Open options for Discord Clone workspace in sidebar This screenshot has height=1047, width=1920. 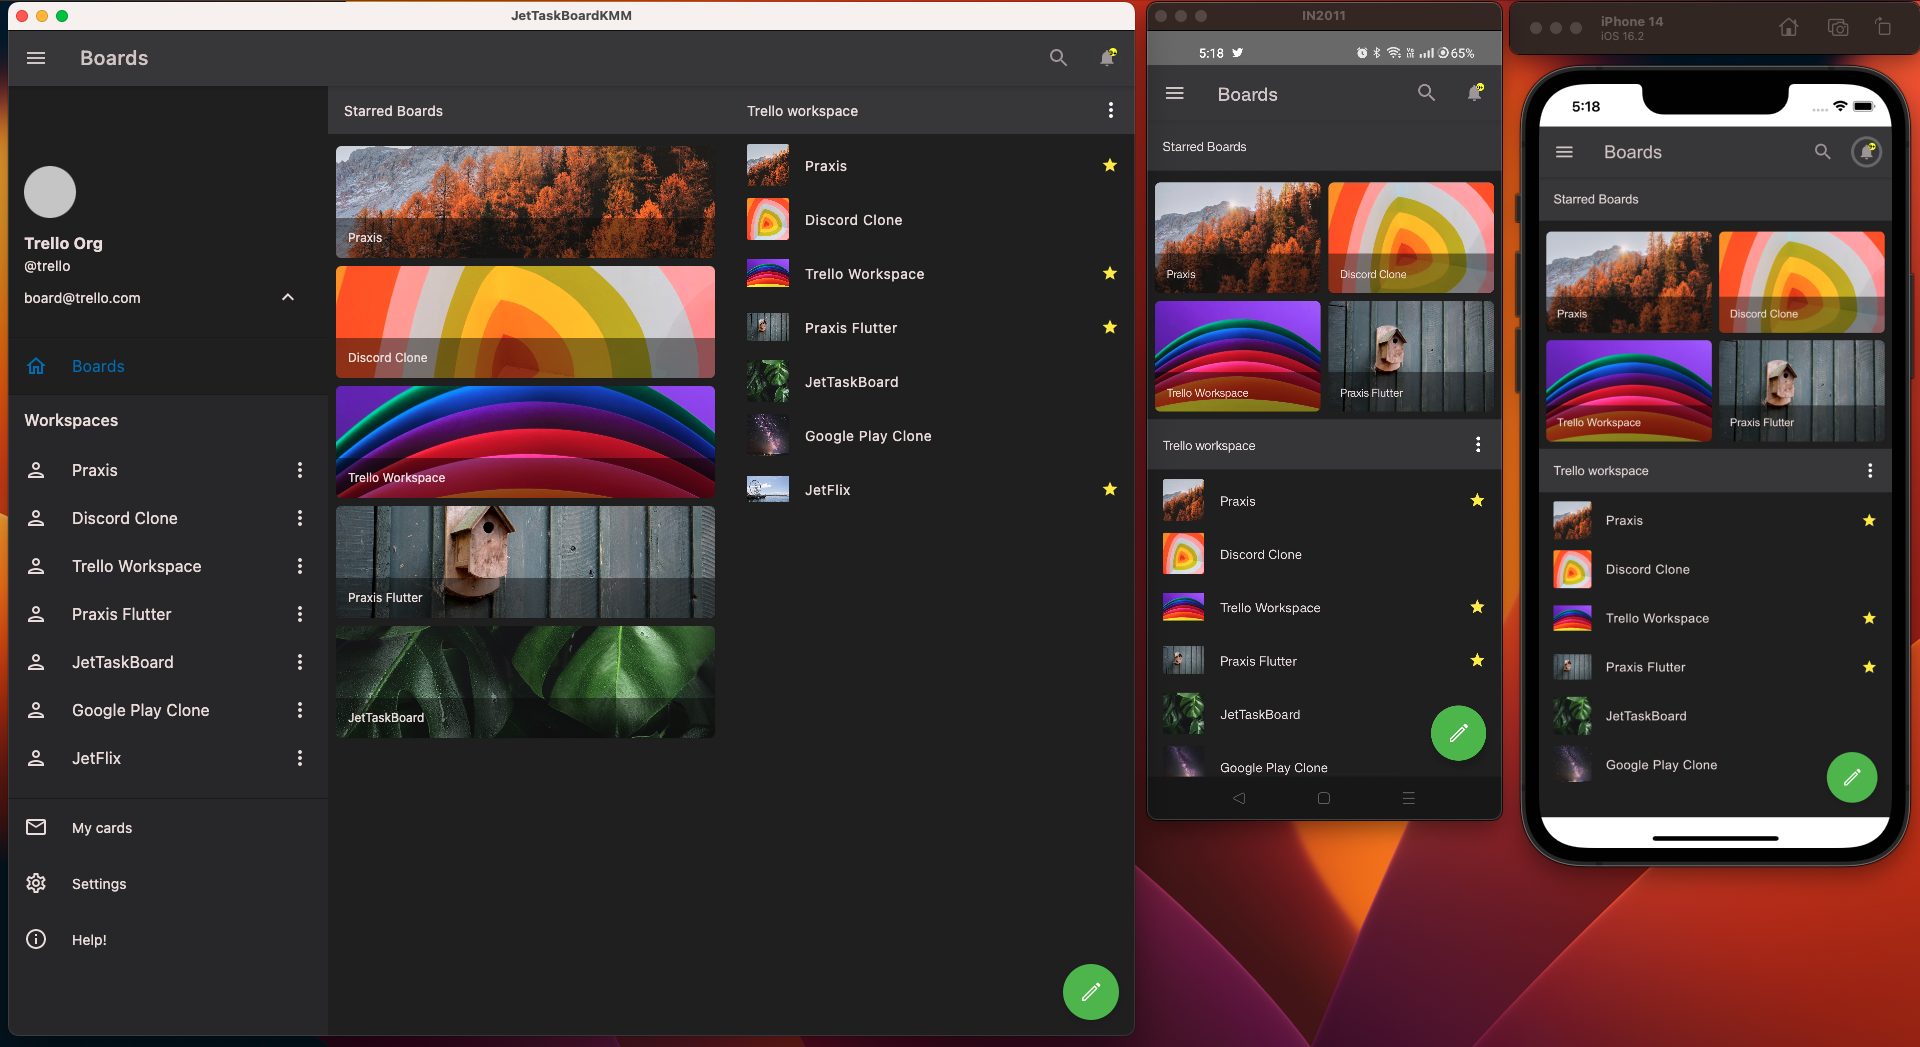(300, 518)
